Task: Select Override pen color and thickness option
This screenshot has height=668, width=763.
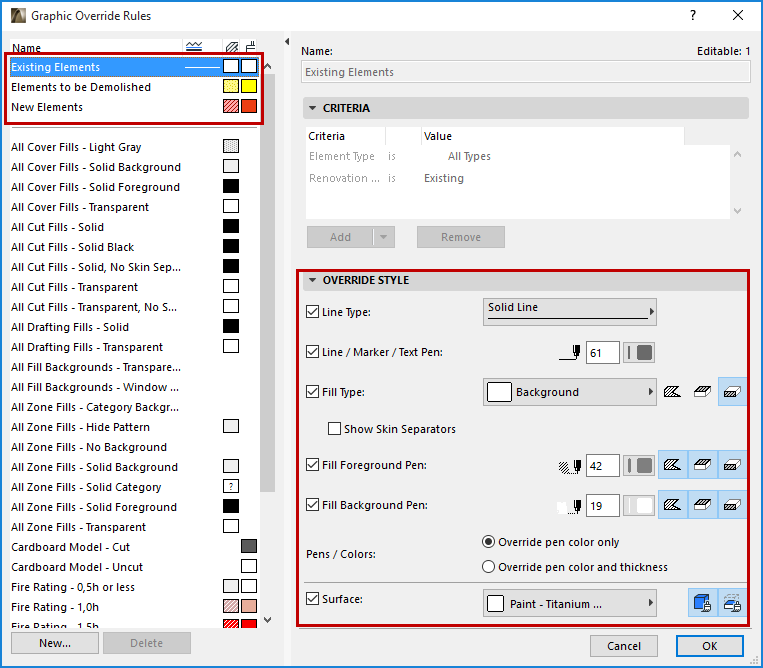Action: [x=488, y=567]
